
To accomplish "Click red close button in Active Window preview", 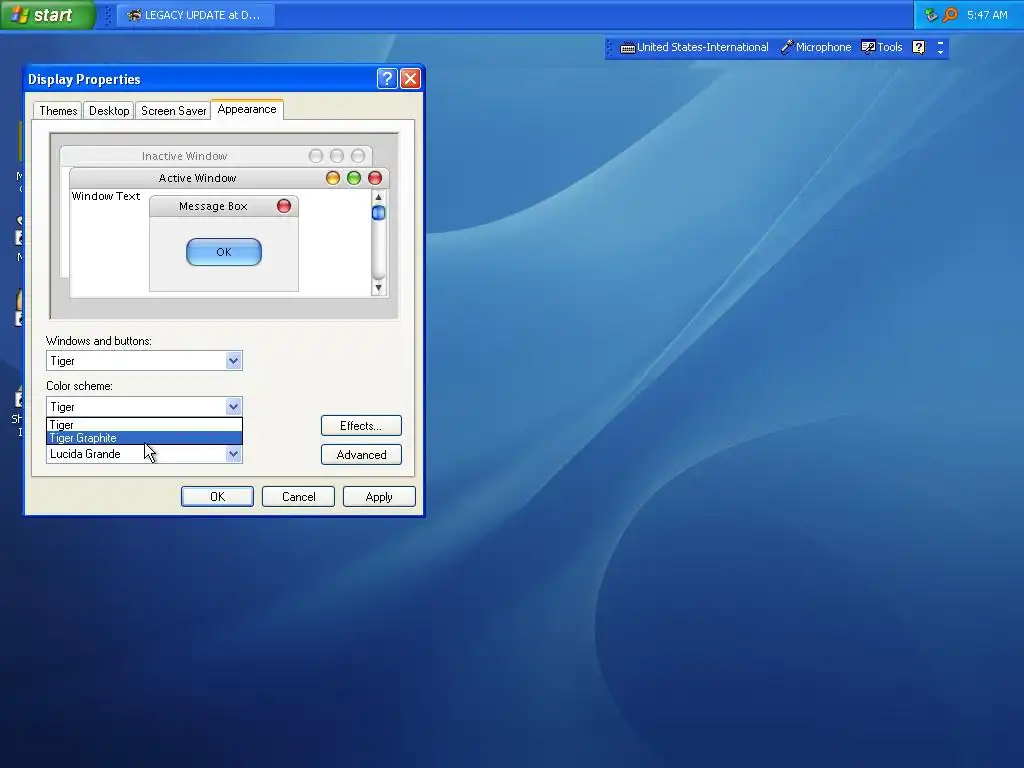I will tap(375, 178).
